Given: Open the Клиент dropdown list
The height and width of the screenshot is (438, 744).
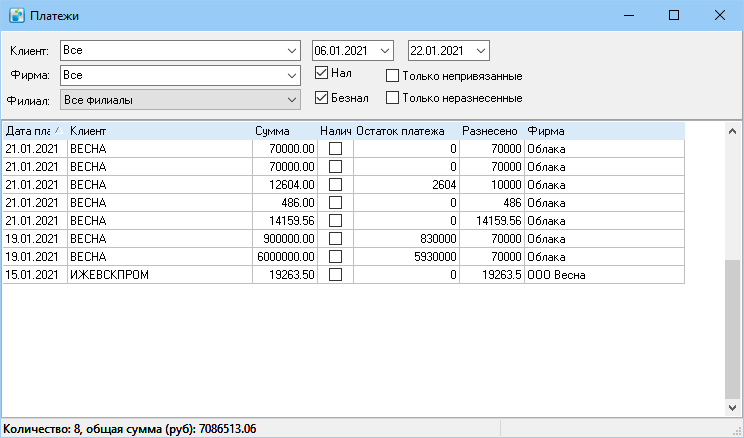Looking at the screenshot, I should [292, 51].
